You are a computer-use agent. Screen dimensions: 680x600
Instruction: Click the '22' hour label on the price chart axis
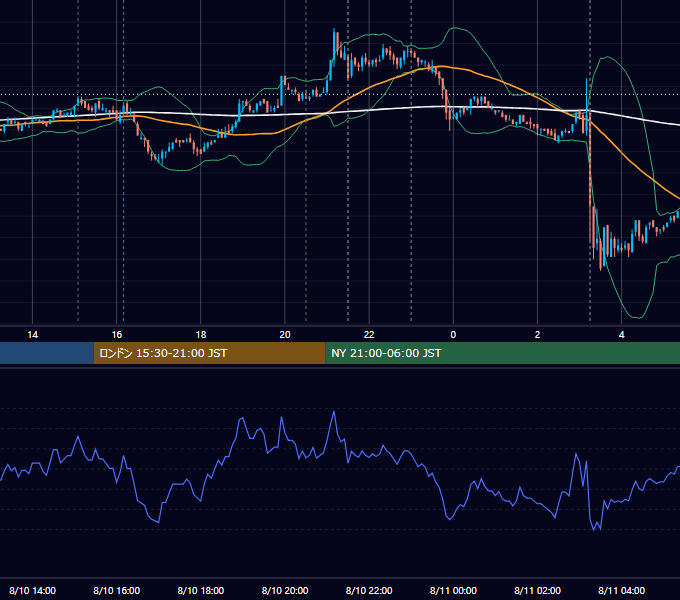[x=369, y=335]
